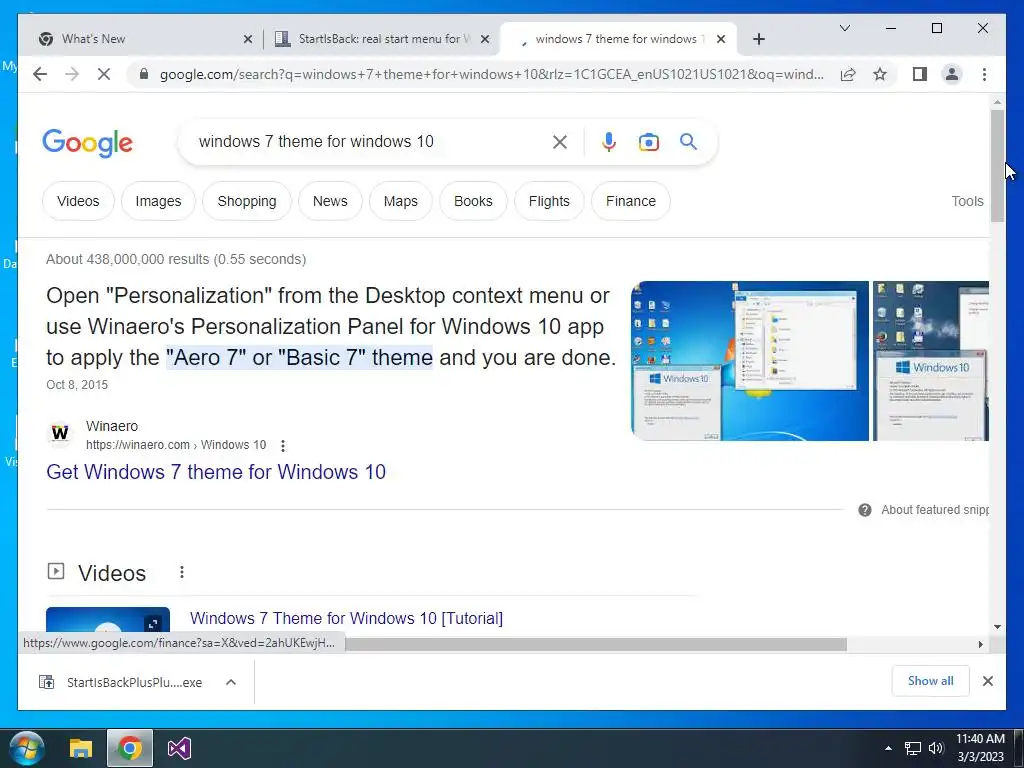Click the winaero.com URL breadcrumb
The image size is (1024, 768).
click(x=176, y=445)
